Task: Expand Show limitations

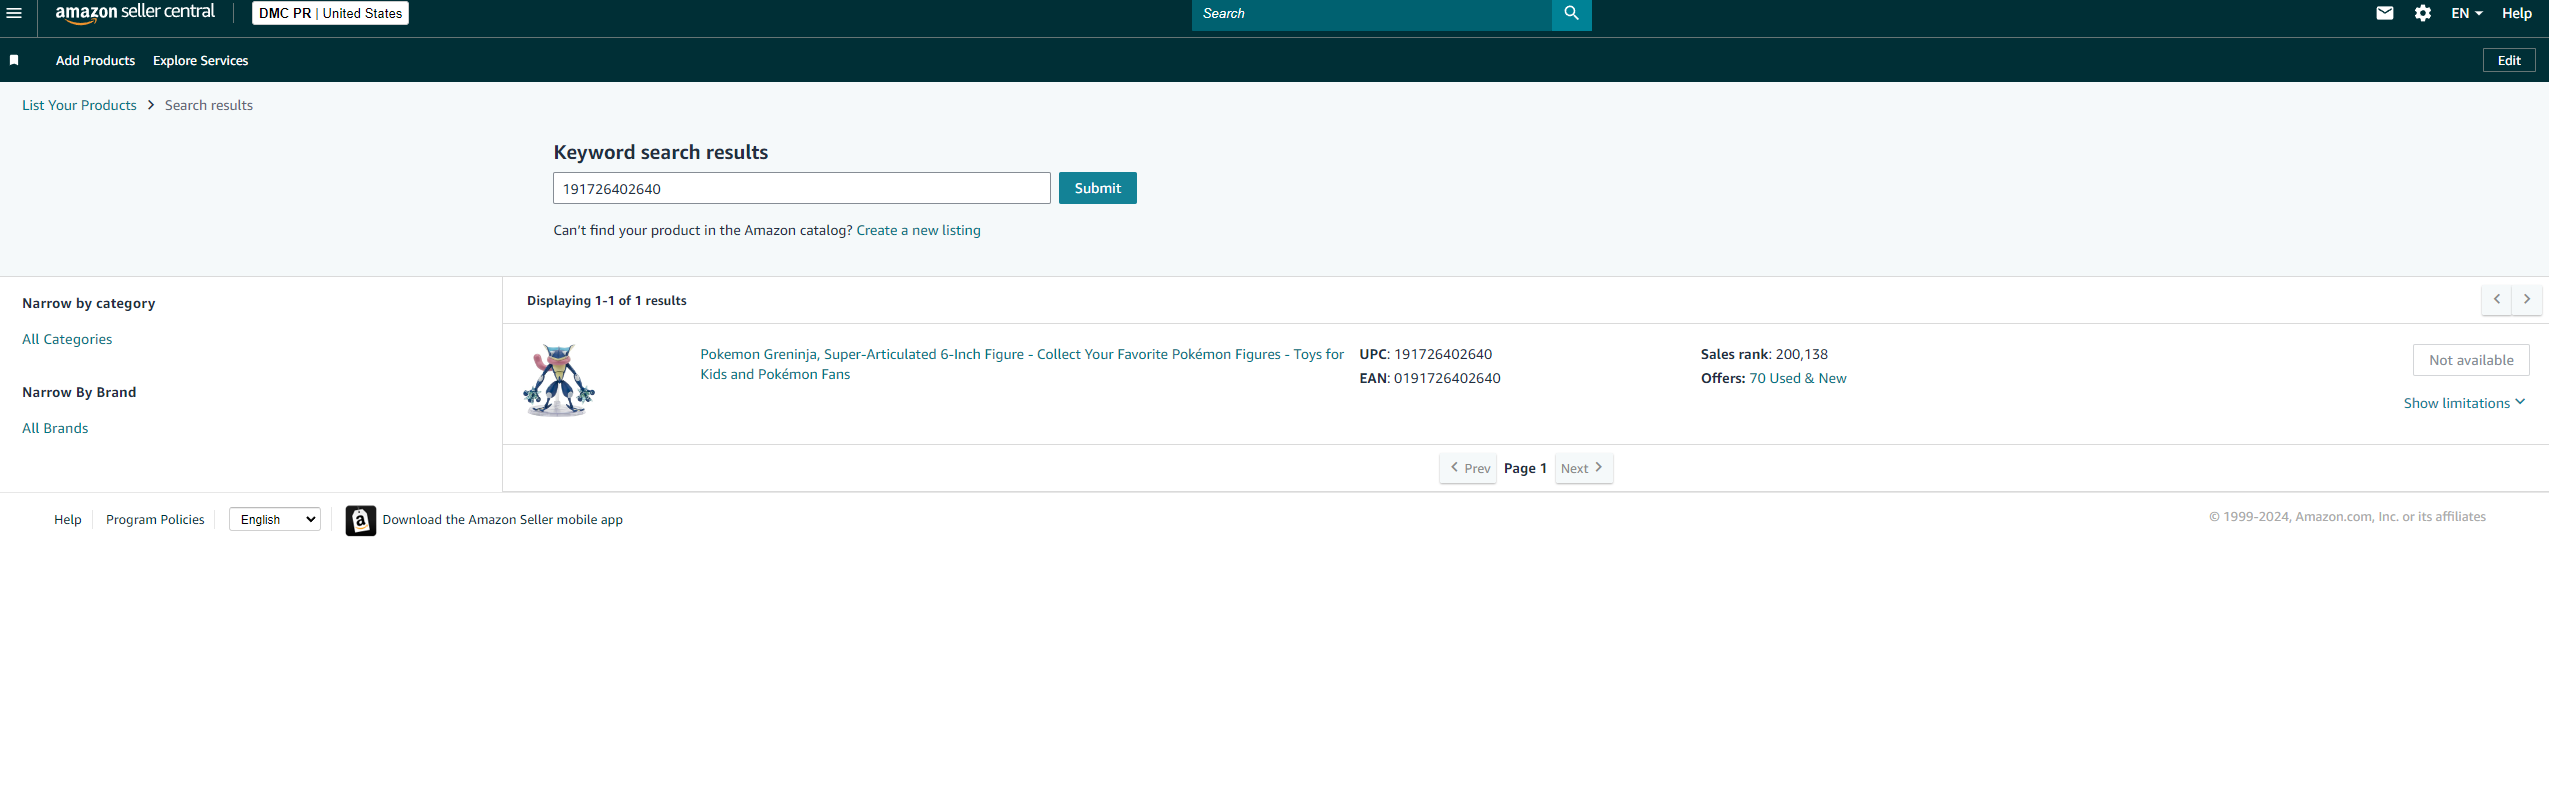Action: [x=2464, y=403]
